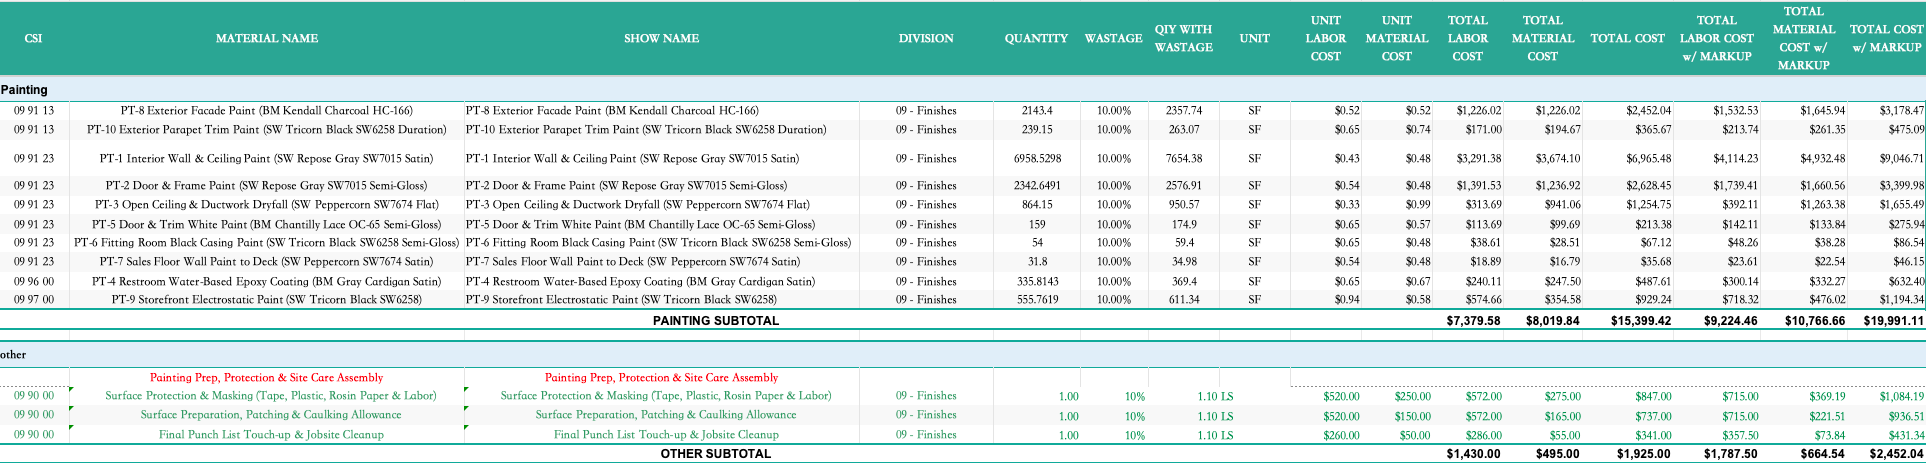Select the PAINTING SUBTOTAL label
This screenshot has width=1926, height=463.
coord(715,321)
